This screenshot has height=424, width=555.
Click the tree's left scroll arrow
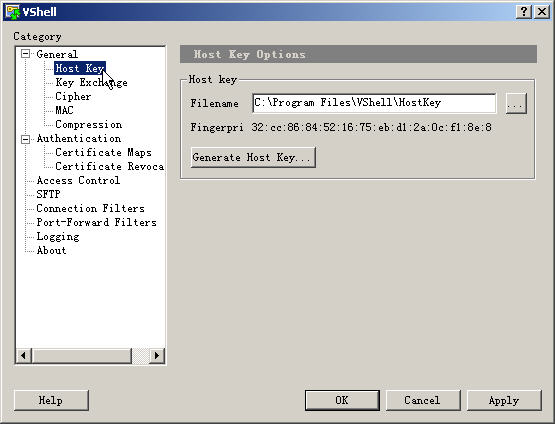pos(23,355)
